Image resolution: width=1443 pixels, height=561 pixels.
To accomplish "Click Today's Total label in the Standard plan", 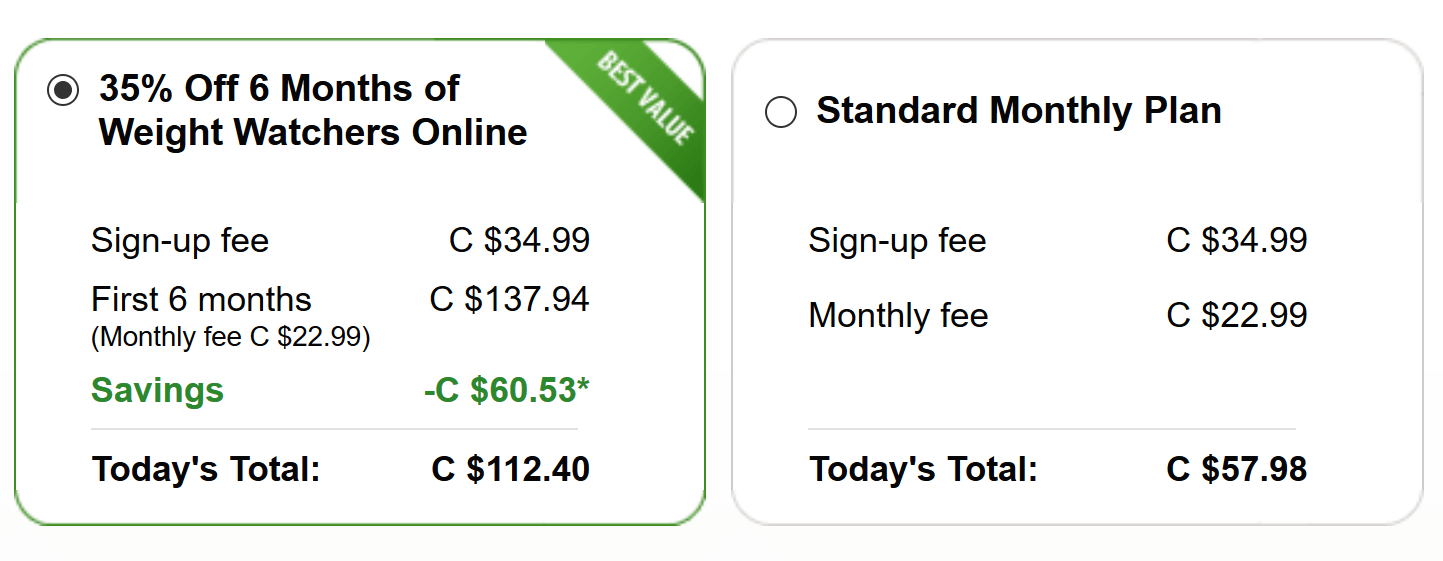I will 923,469.
